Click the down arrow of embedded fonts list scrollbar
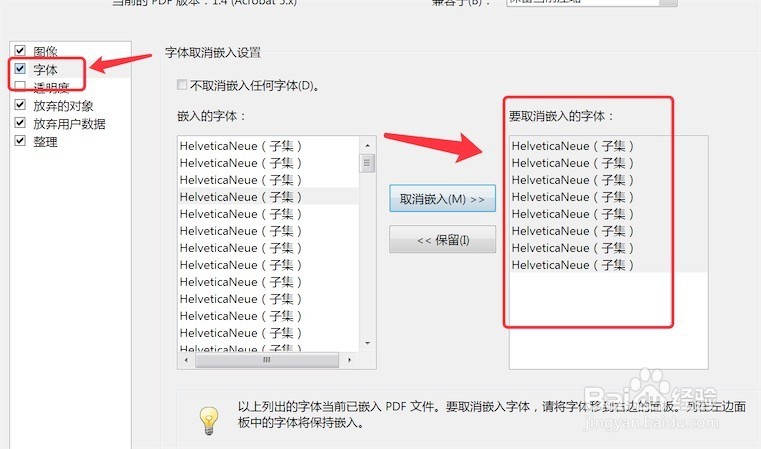 [367, 343]
